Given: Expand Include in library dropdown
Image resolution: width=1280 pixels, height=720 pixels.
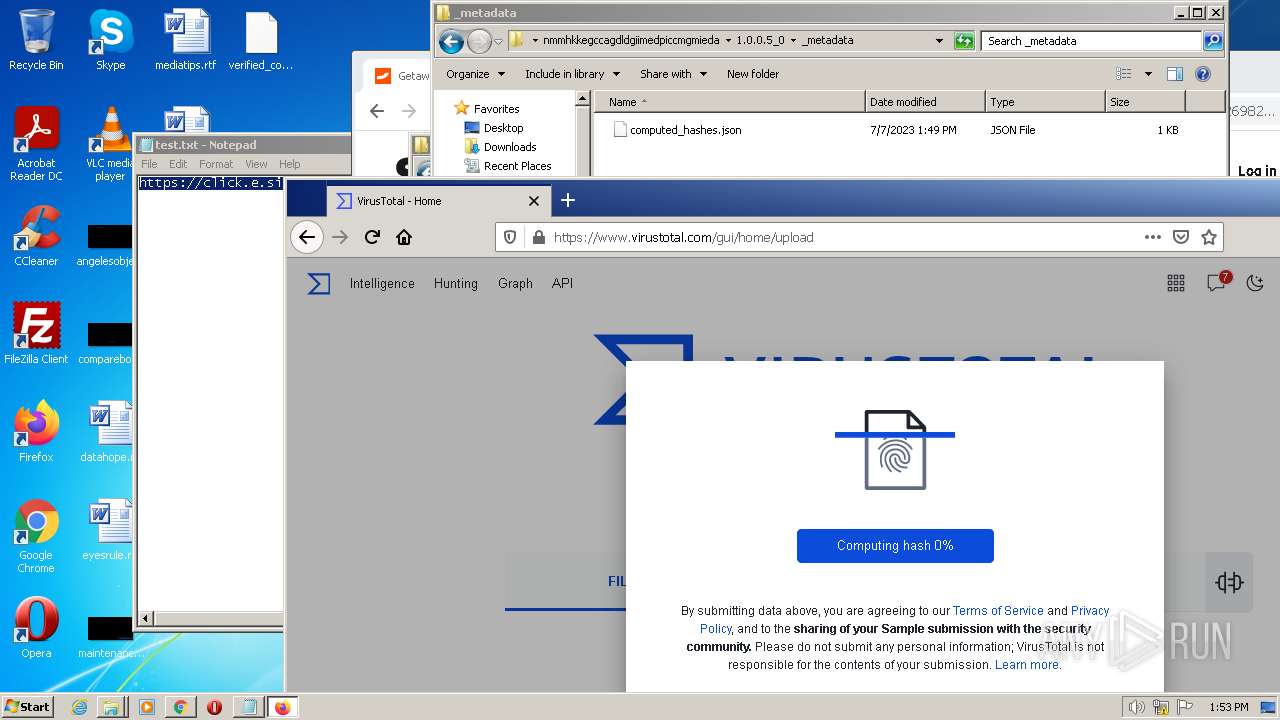Looking at the screenshot, I should pos(573,74).
